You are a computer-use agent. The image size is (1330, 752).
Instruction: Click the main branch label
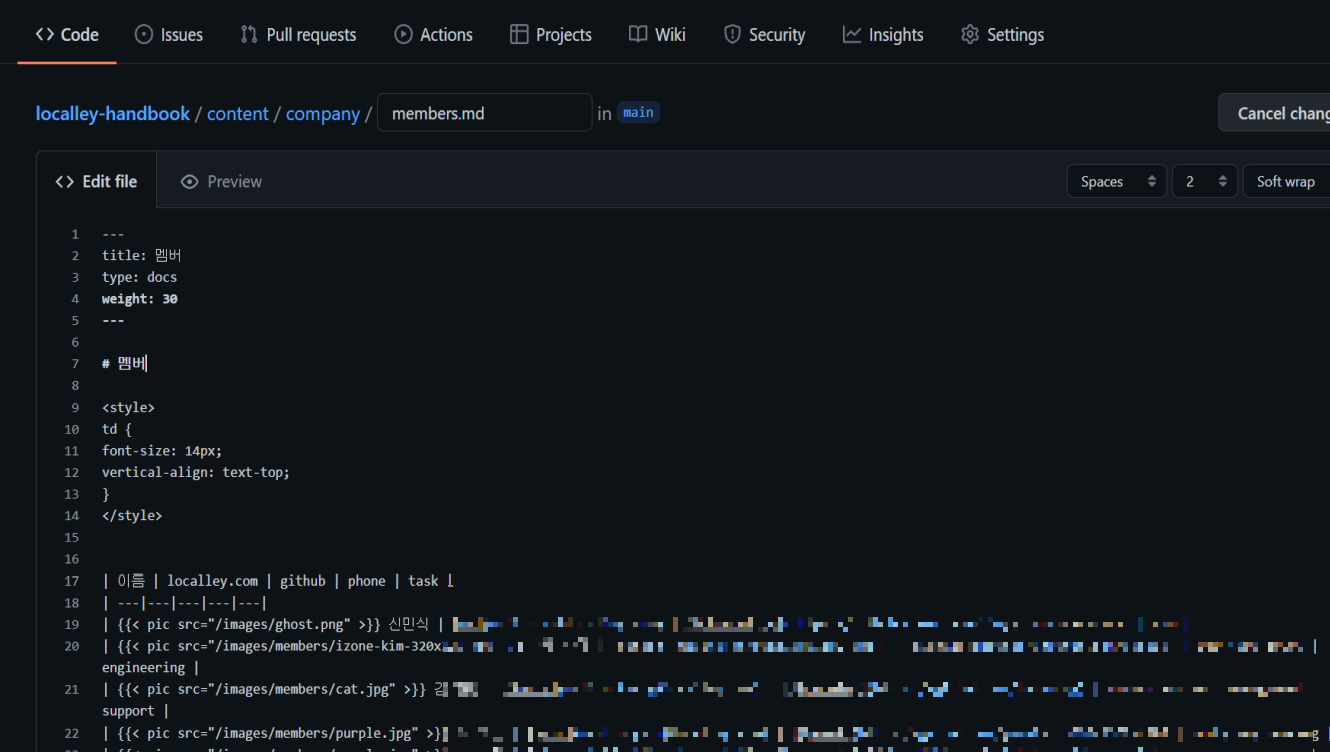(638, 113)
